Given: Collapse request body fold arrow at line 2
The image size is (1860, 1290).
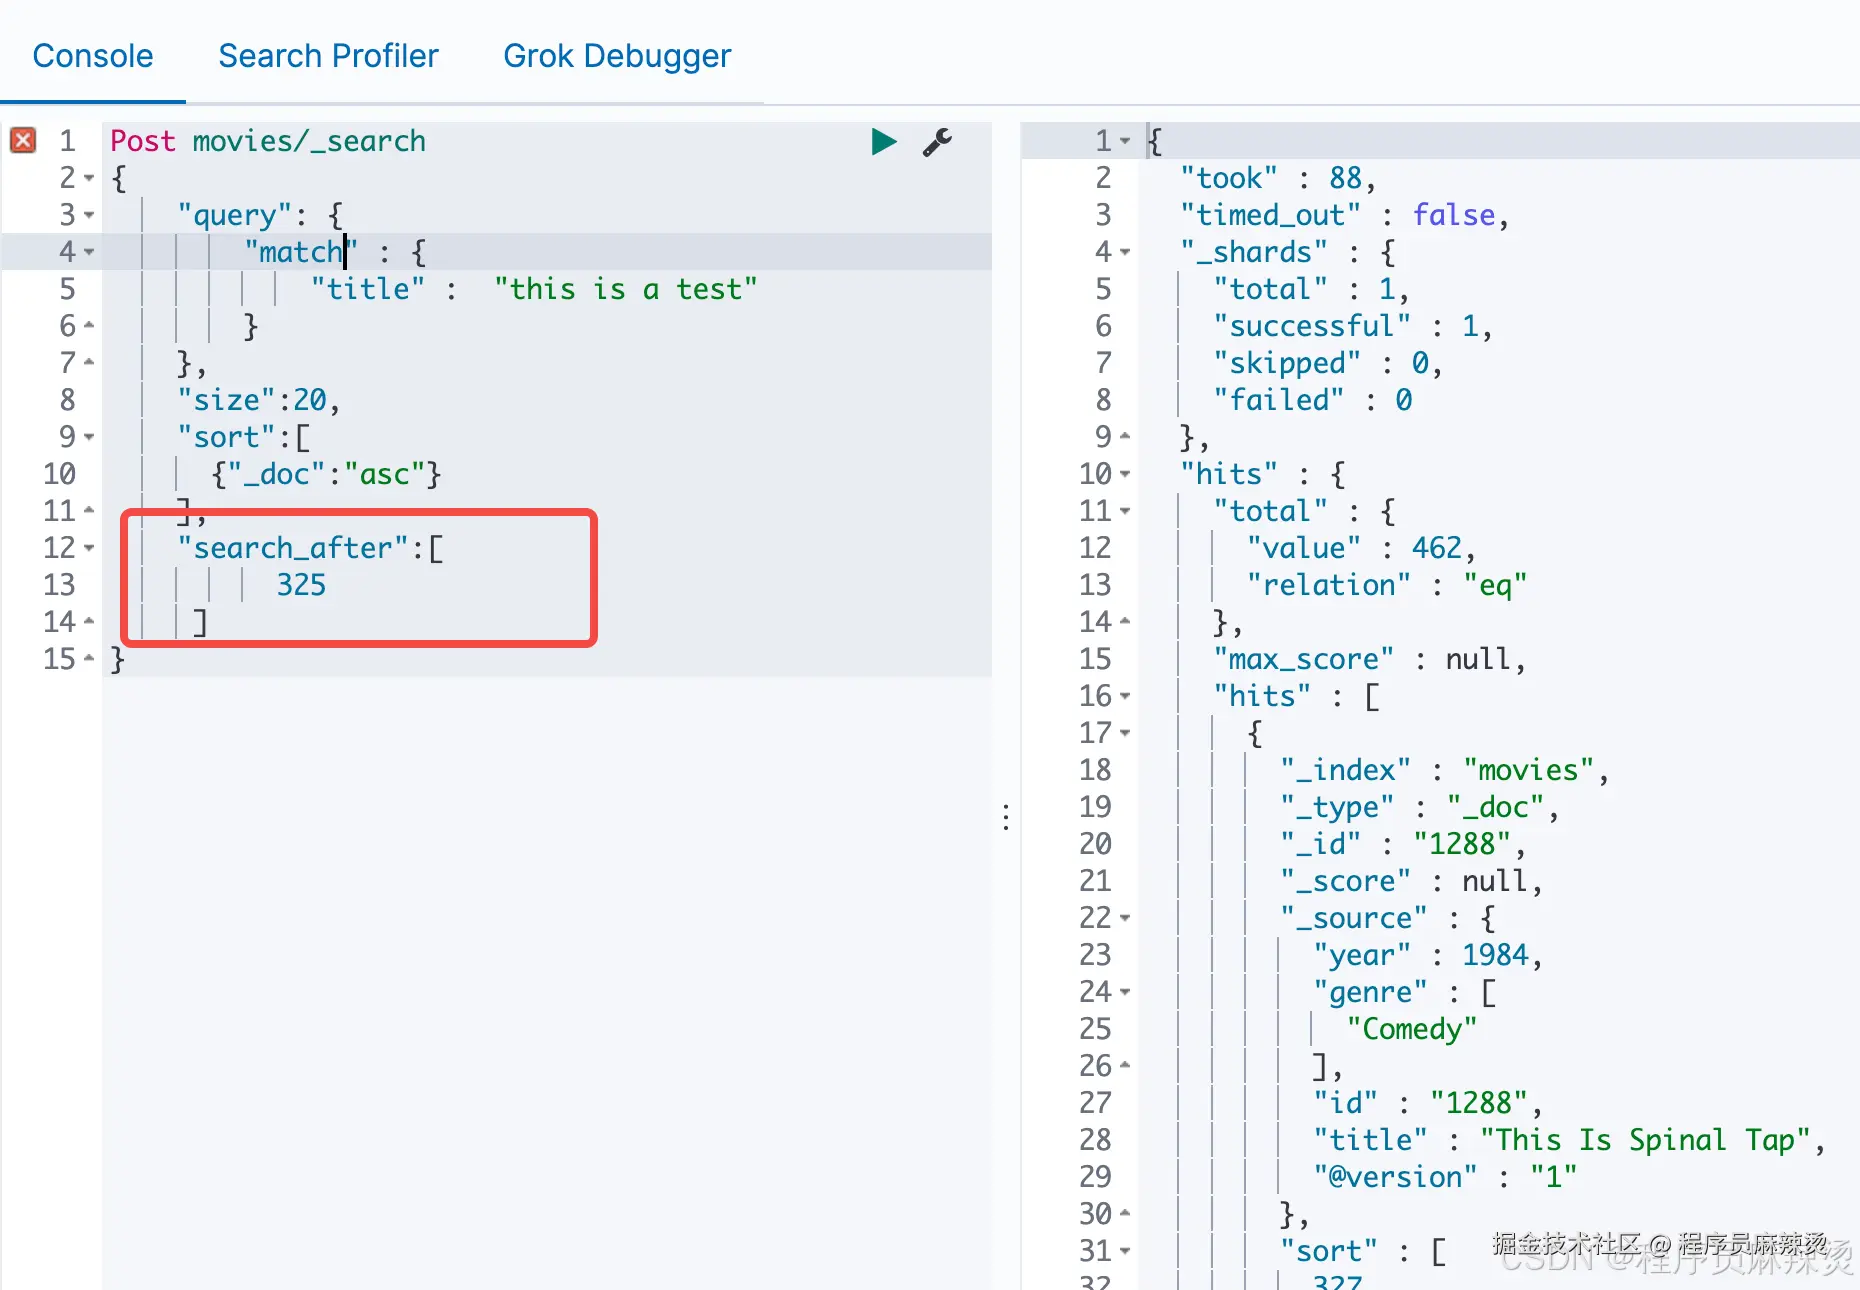Looking at the screenshot, I should [89, 178].
